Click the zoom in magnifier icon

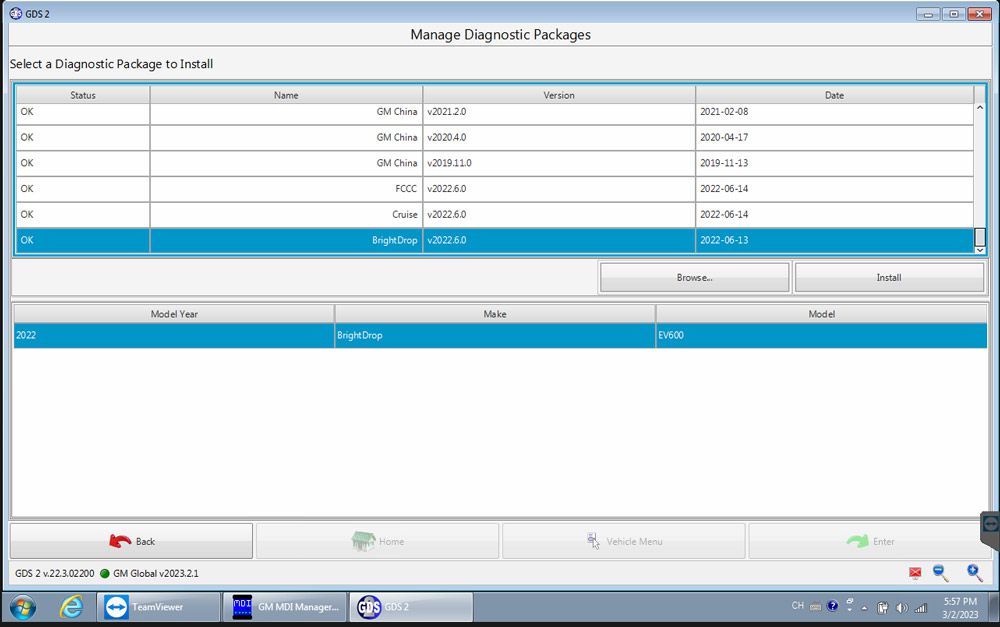coord(974,572)
